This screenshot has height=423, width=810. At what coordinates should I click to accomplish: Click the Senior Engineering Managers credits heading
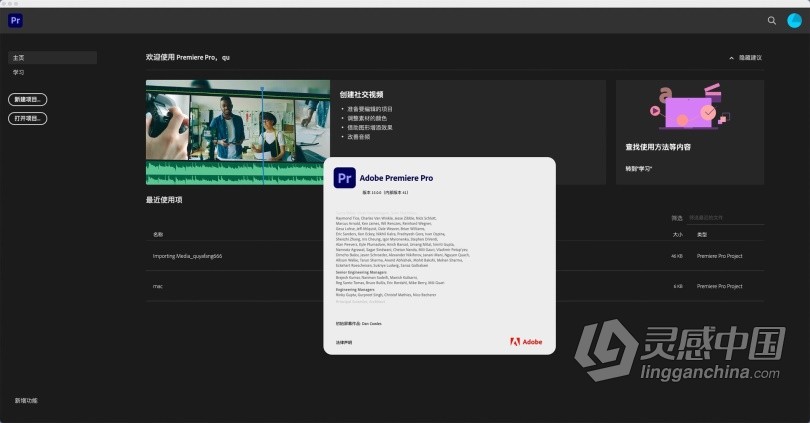(361, 272)
